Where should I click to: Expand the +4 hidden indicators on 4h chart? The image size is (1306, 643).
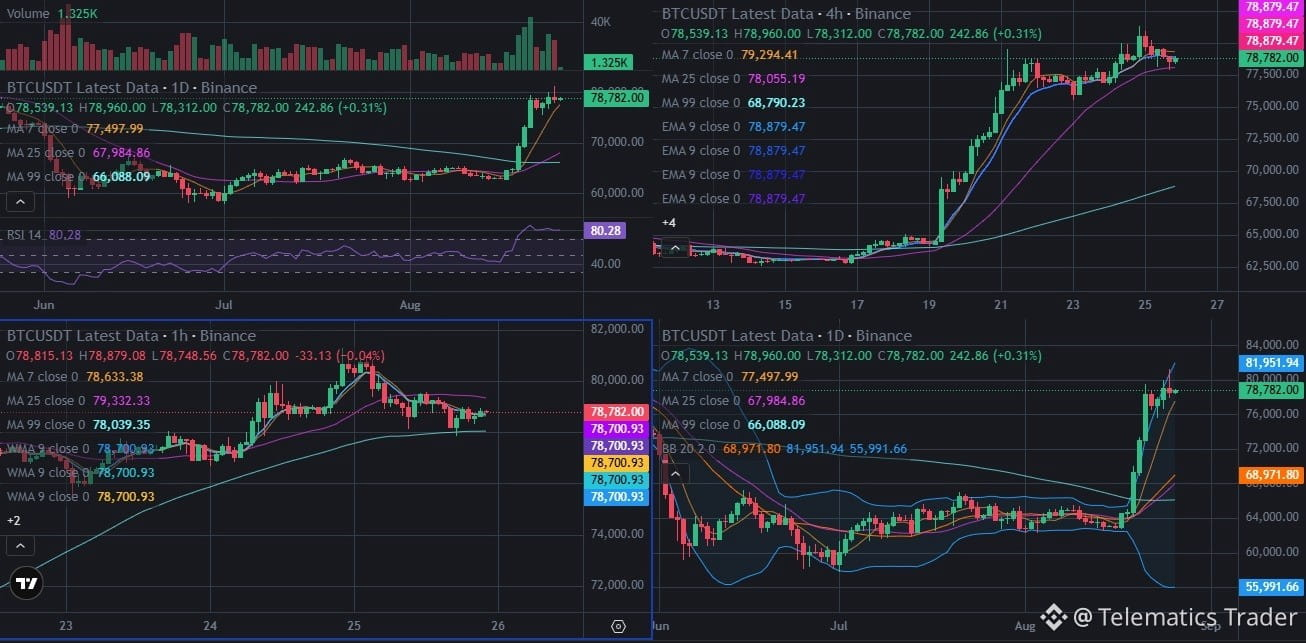tap(669, 222)
